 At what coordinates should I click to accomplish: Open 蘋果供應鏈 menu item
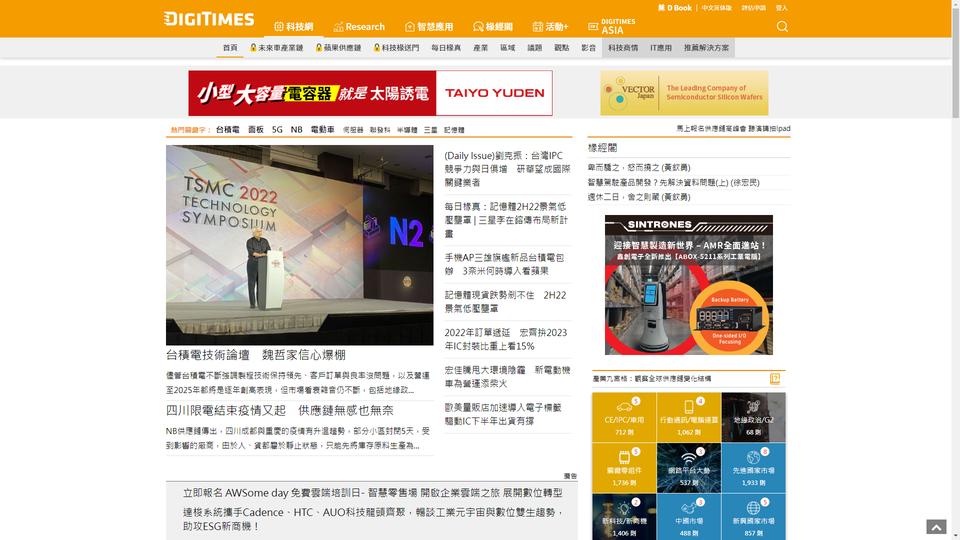[x=339, y=48]
